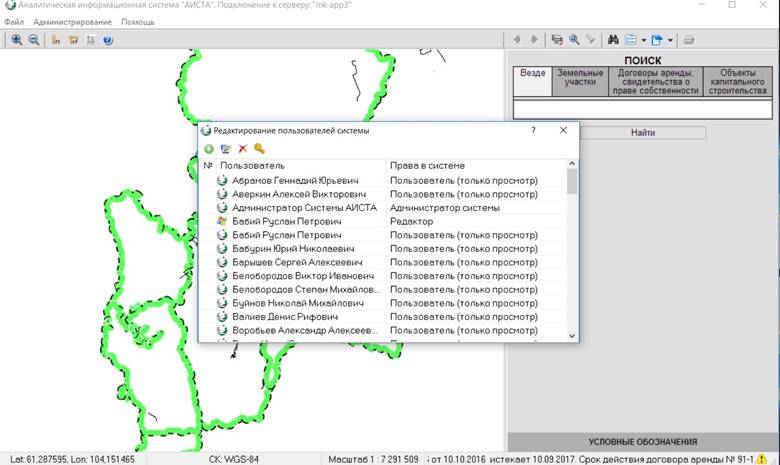Click the key password icon in dialog

coord(259,148)
